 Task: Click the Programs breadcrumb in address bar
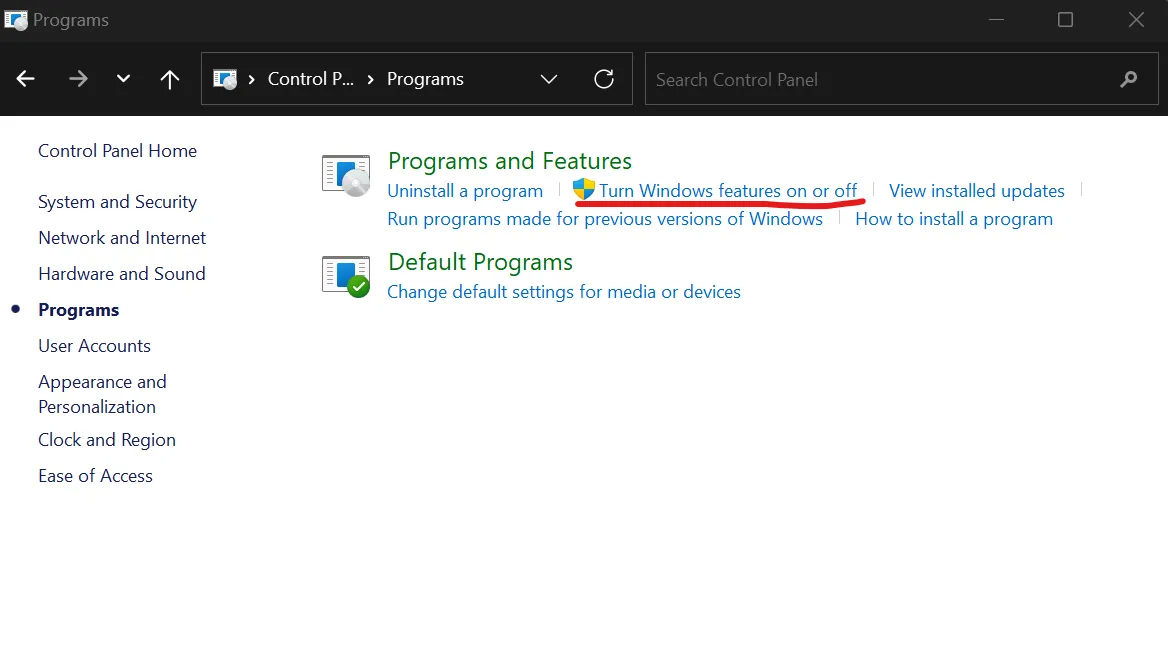425,79
